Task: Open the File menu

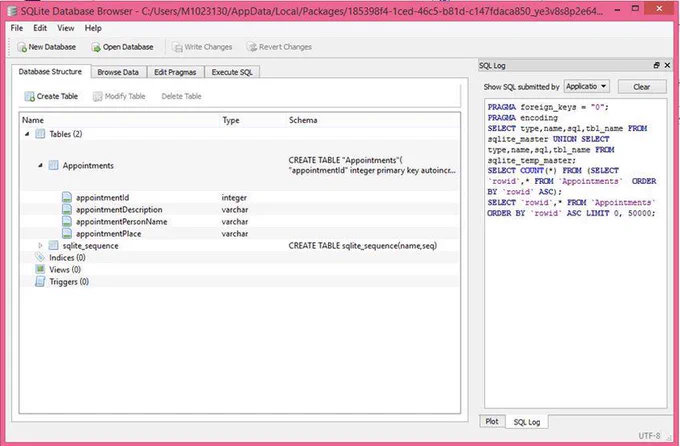Action: coord(17,28)
